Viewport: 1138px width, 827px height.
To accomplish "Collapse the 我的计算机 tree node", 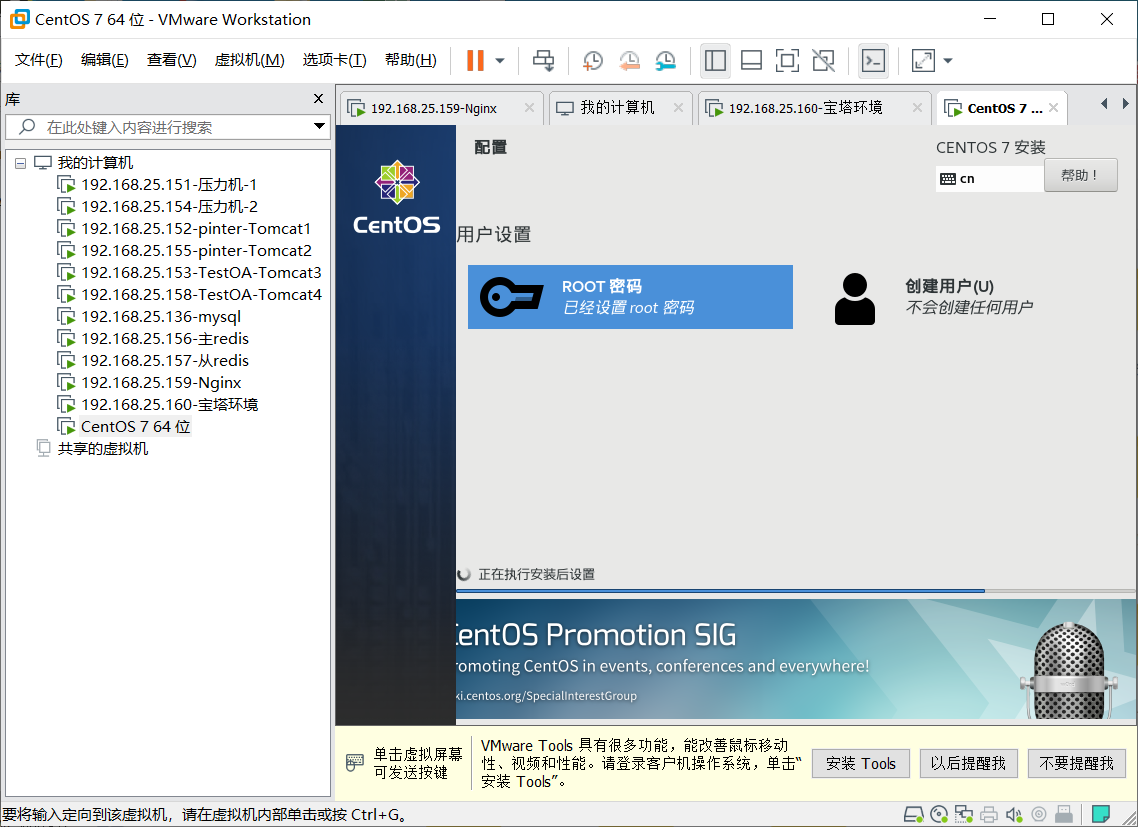I will pyautogui.click(x=20, y=163).
